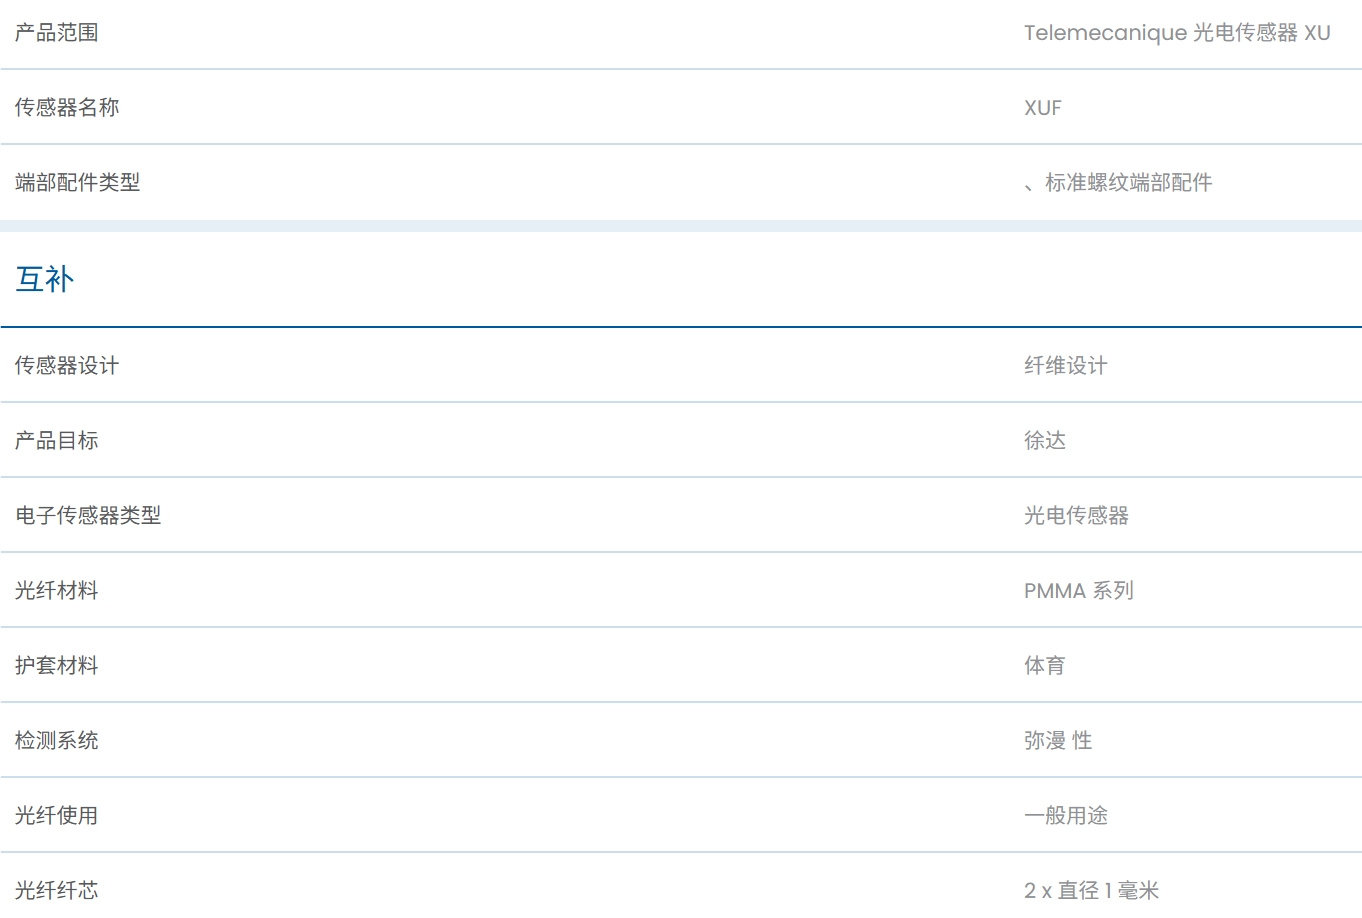Select the XUF sensor name value
The width and height of the screenshot is (1362, 918).
pyautogui.click(x=1042, y=108)
